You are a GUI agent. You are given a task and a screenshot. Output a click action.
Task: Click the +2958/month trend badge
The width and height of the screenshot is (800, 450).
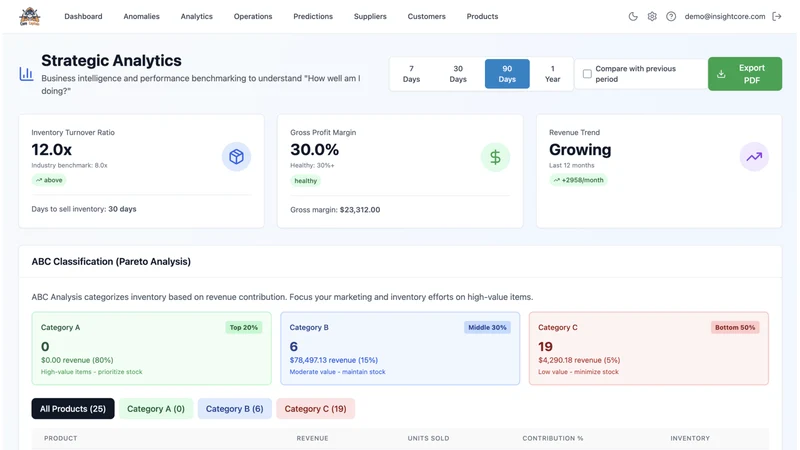(x=578, y=180)
